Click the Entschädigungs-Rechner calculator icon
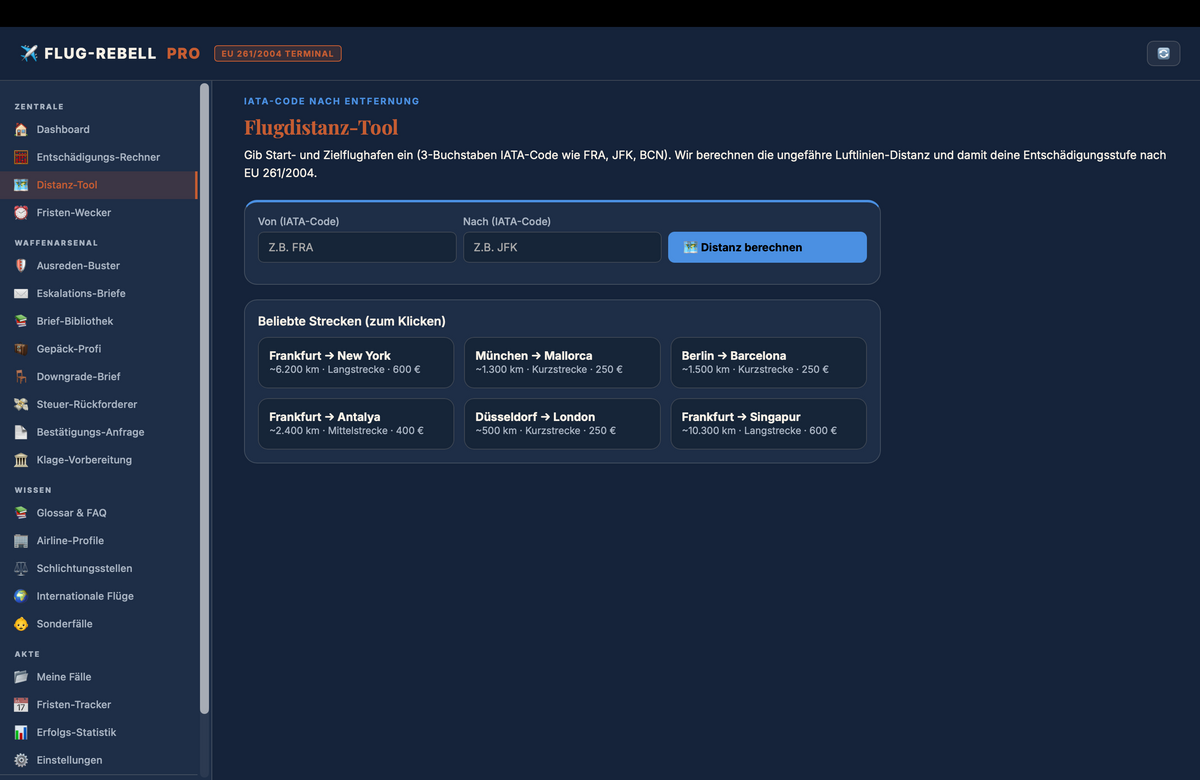This screenshot has width=1200, height=780. tap(21, 157)
